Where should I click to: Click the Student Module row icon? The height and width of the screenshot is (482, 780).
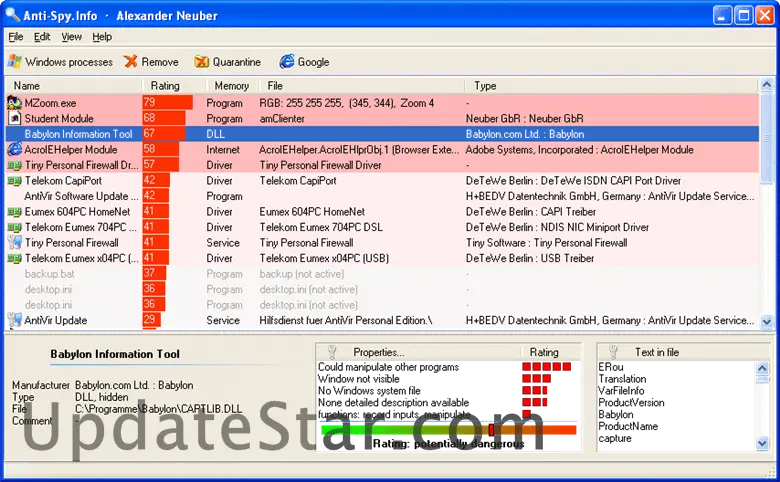[x=14, y=118]
